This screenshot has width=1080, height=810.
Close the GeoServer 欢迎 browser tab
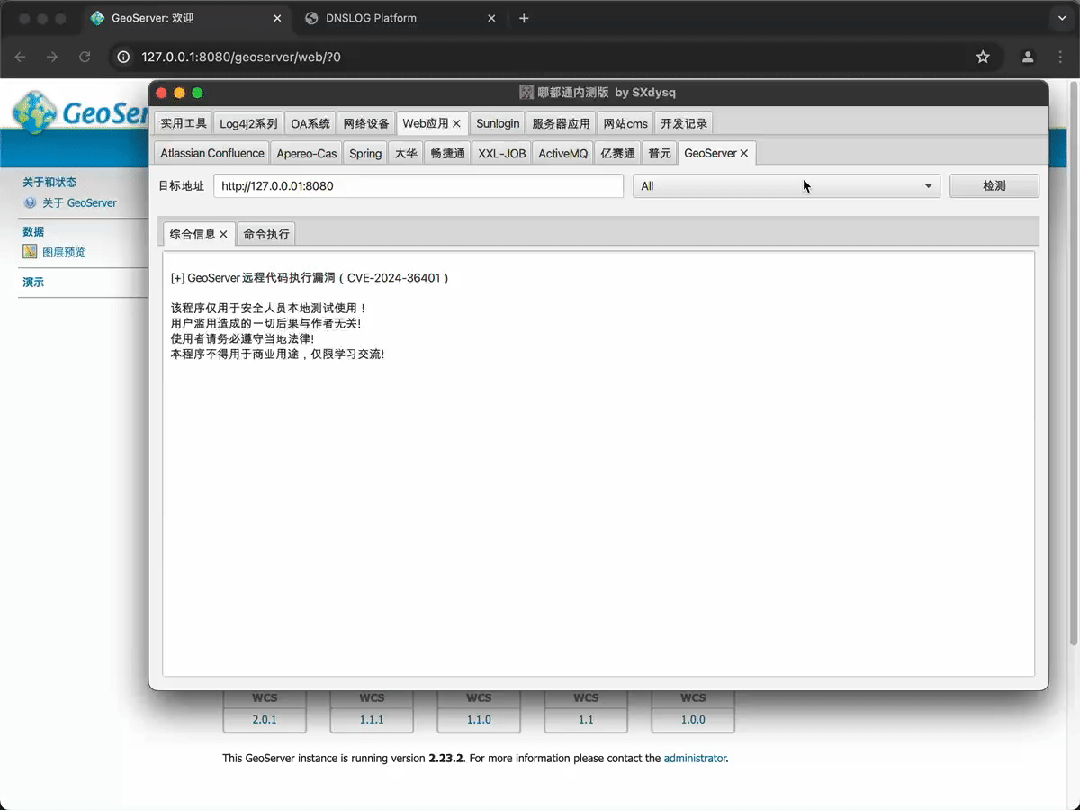(277, 19)
